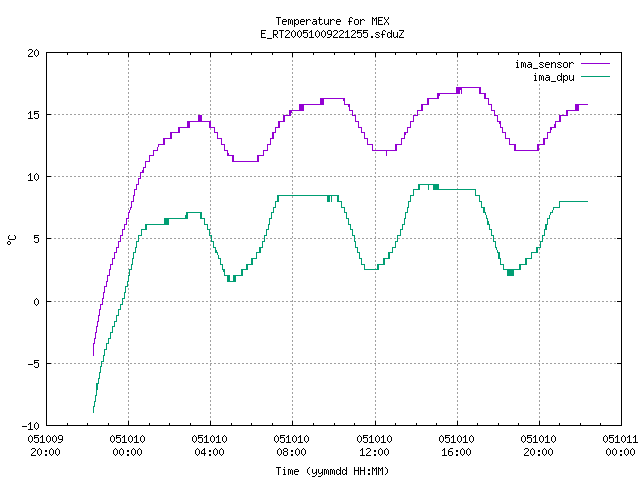Click the y-axis value -5

tap(31, 364)
